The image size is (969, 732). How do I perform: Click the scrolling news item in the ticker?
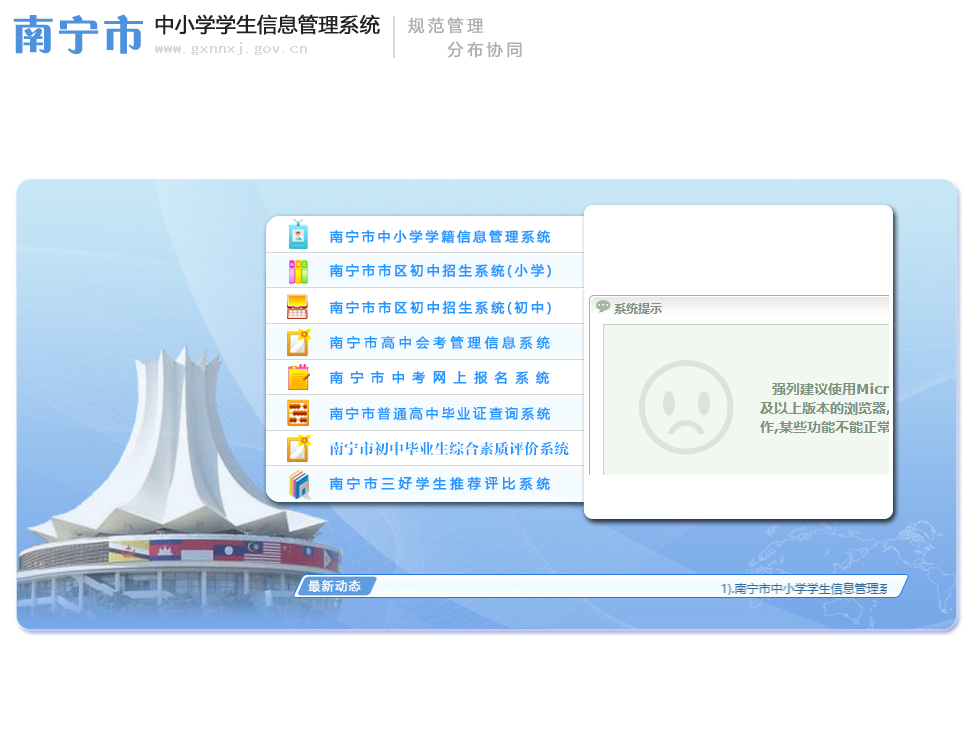click(804, 589)
